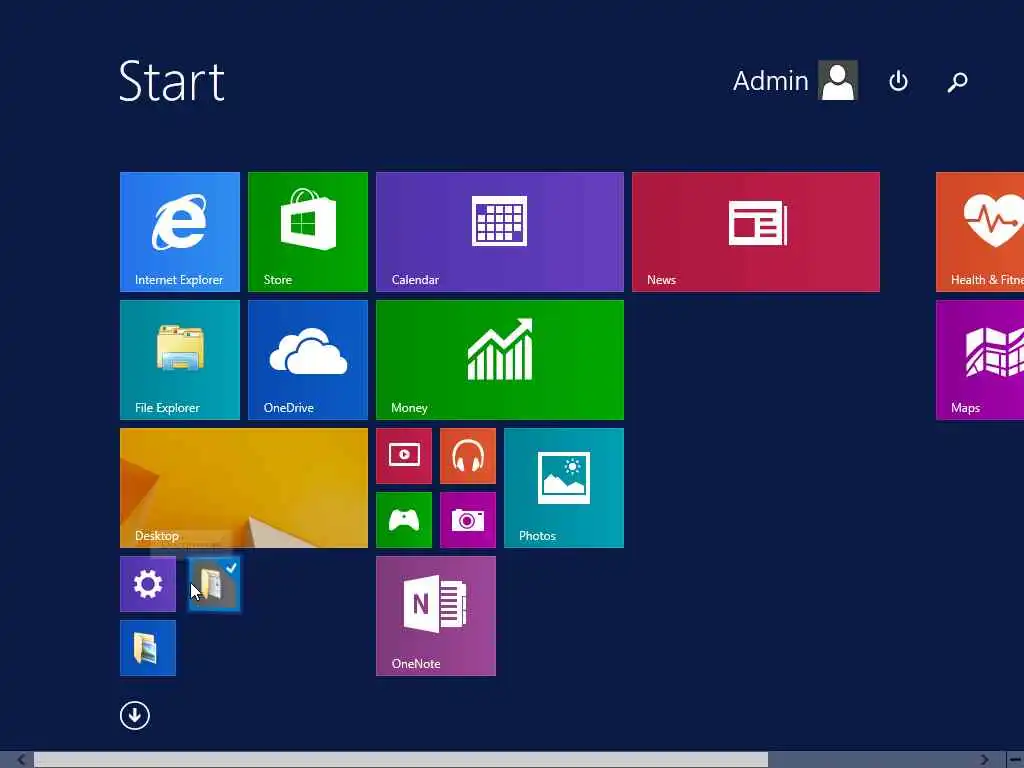Open the News tile
1024x768 pixels.
point(756,232)
